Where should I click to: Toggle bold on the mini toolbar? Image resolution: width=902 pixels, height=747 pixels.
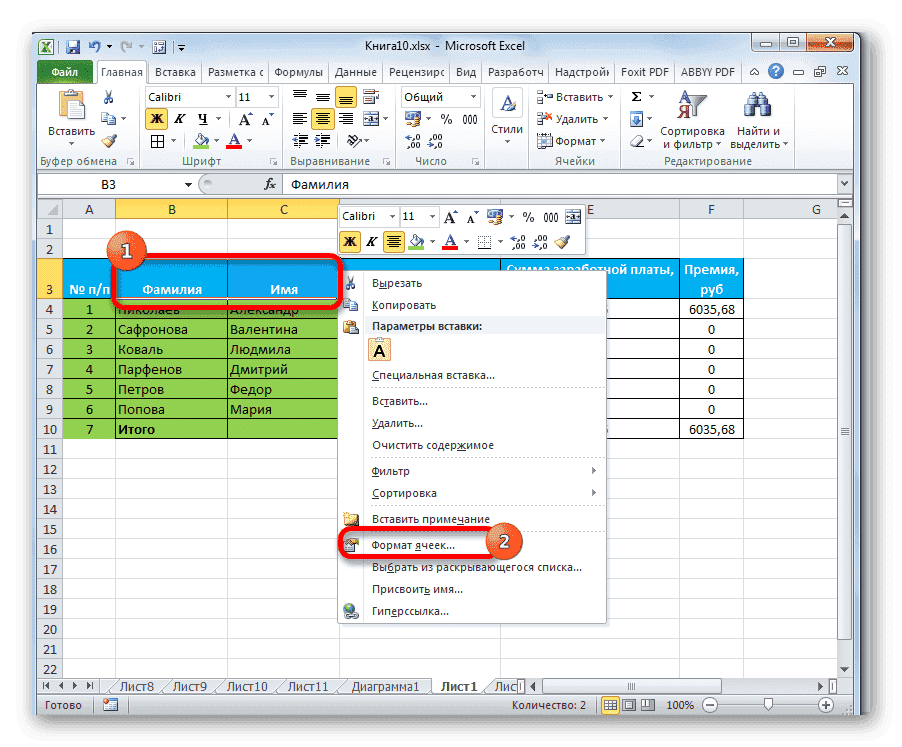click(x=350, y=241)
